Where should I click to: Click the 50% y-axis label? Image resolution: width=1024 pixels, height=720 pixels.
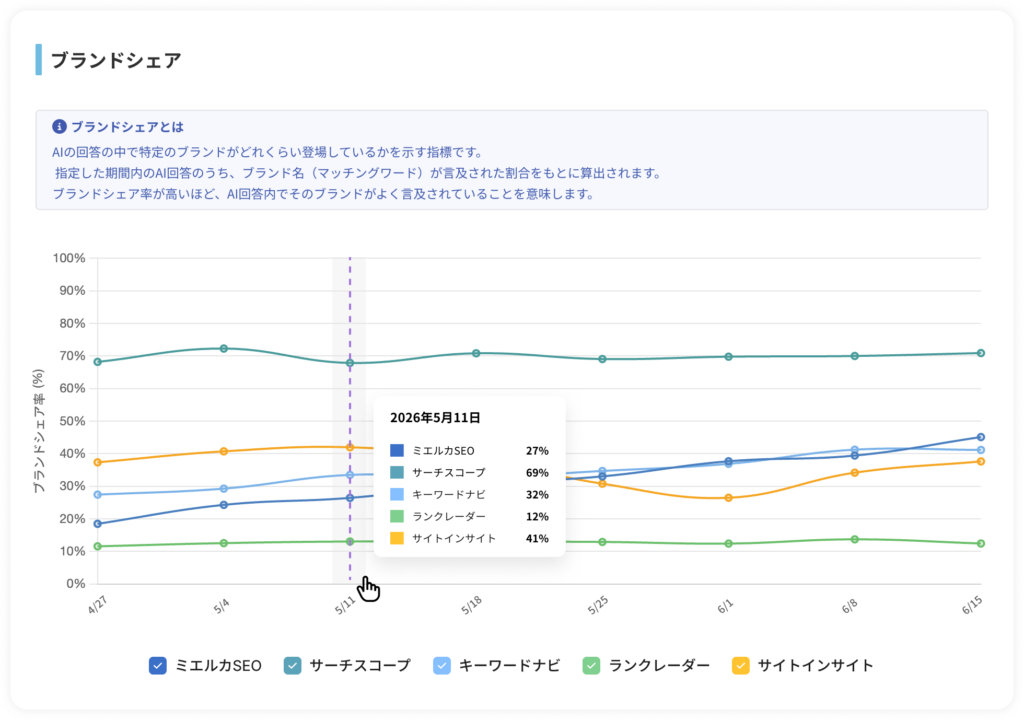click(72, 421)
